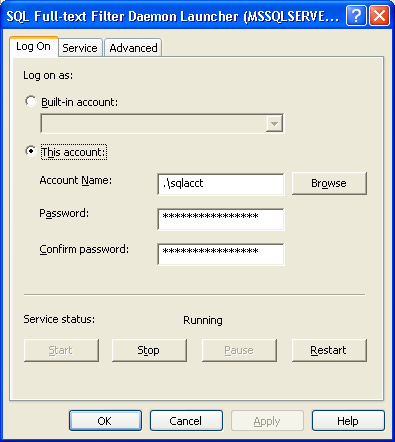Screen dimensions: 395x442
Task: Focus the Confirm password field
Action: coord(221,254)
